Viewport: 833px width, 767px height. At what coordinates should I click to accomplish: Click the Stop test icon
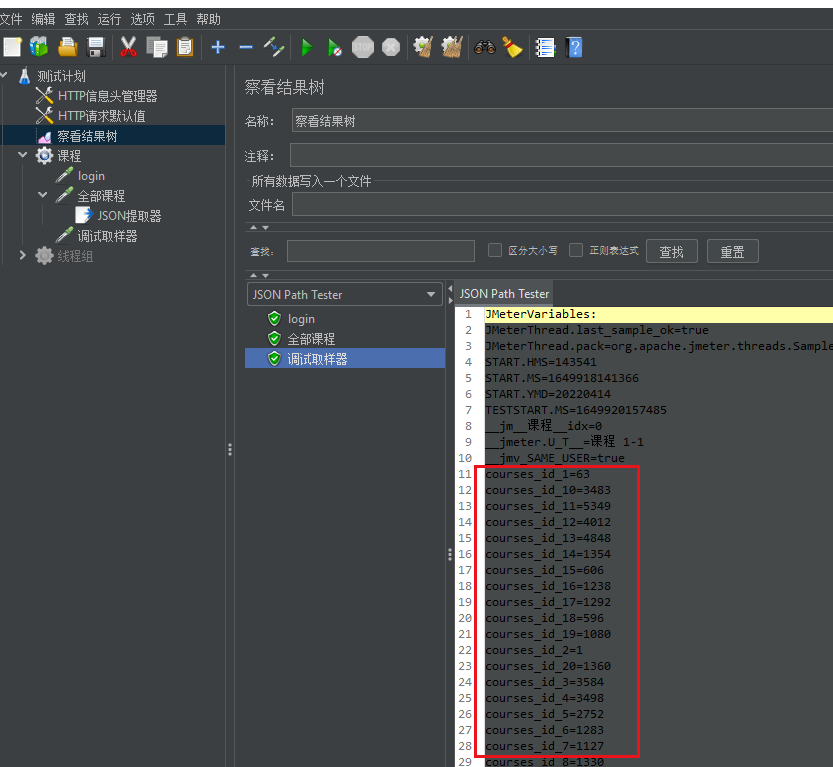[x=363, y=47]
